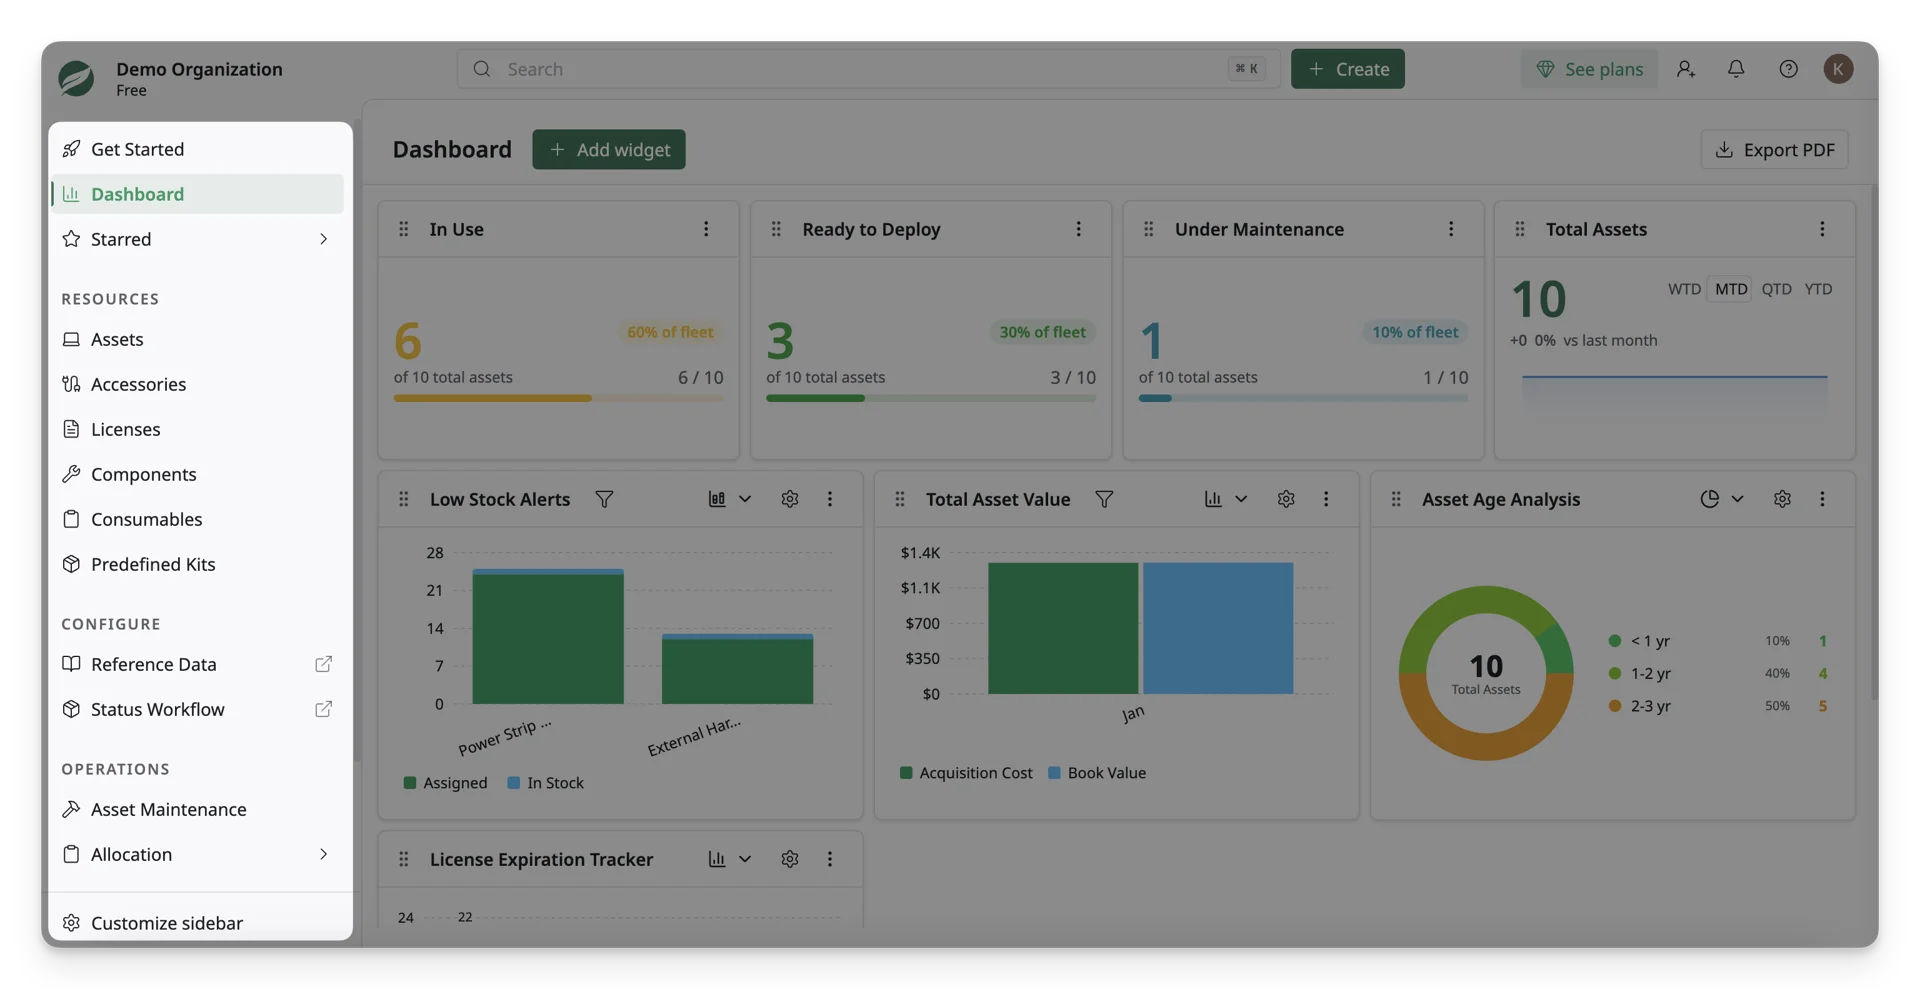Image resolution: width=1920 pixels, height=989 pixels.
Task: Open License Expiration Tracker three-dot menu
Action: 830,859
